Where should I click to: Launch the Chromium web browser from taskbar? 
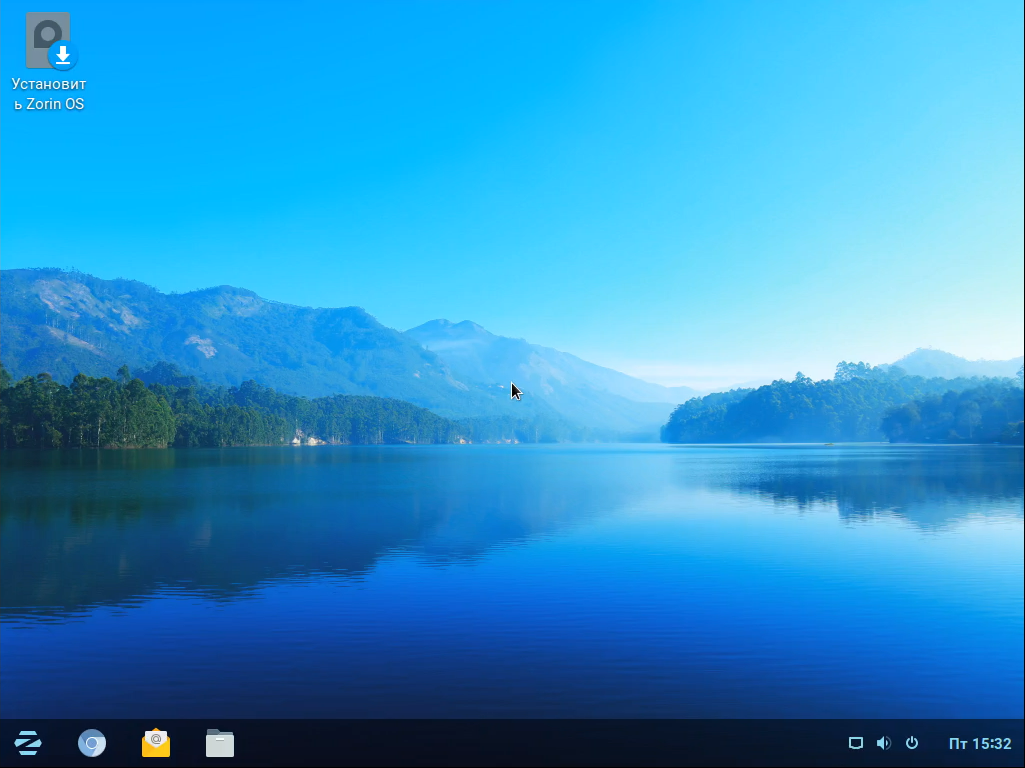click(92, 743)
